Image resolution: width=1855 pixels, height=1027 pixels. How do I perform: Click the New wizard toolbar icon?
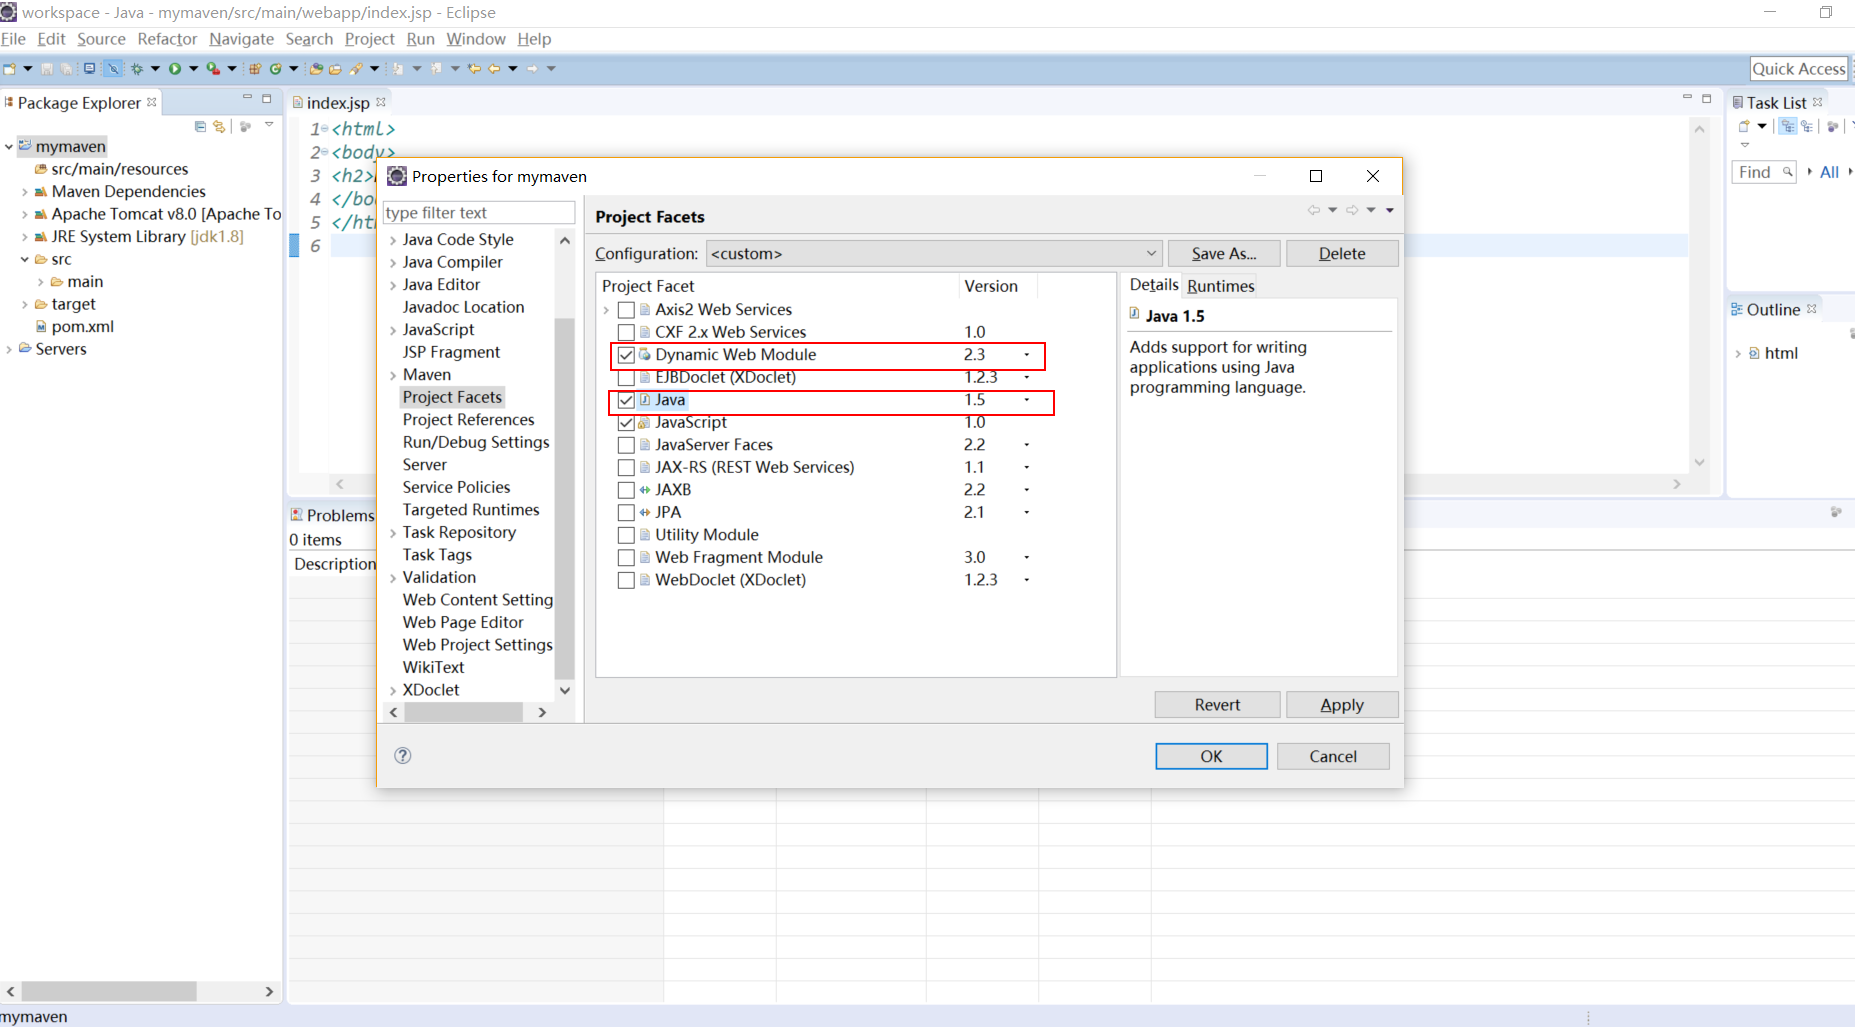(x=9, y=69)
